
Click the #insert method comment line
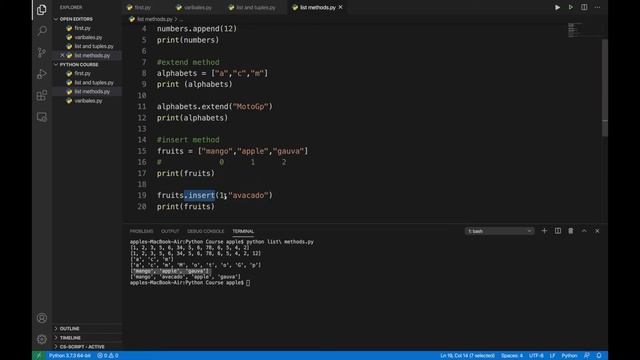click(x=188, y=140)
